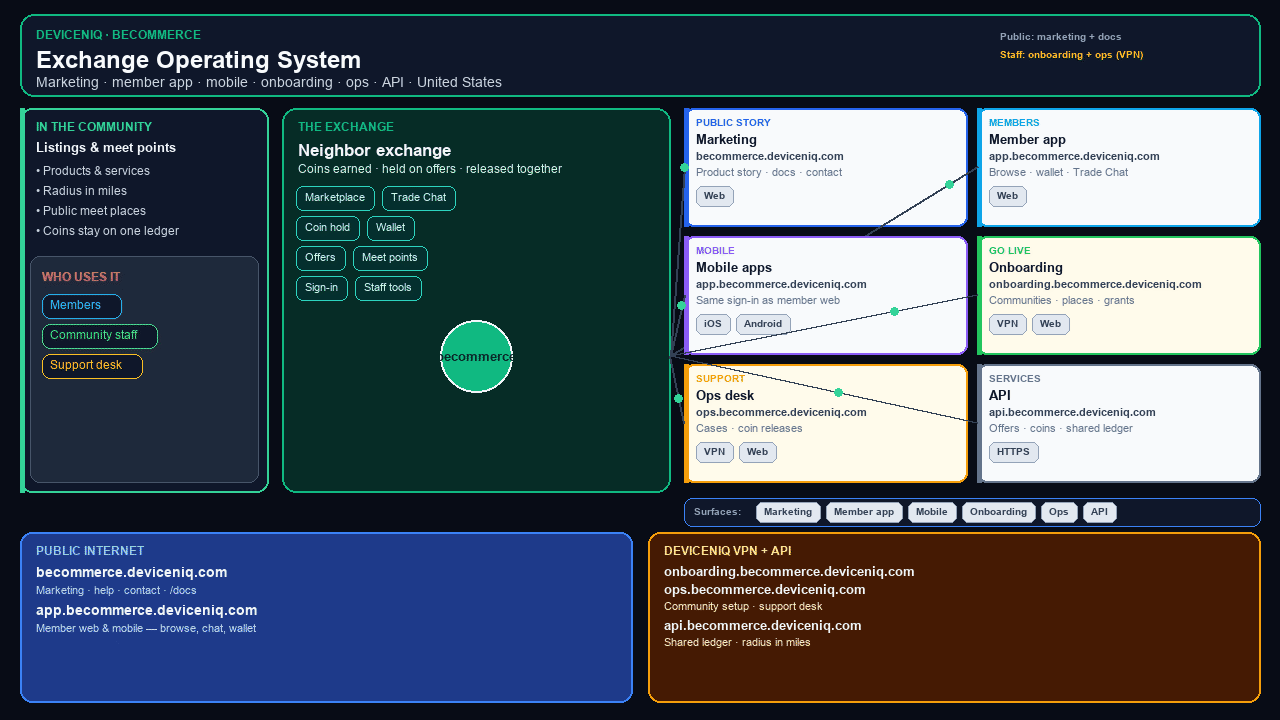Click app.becommerce.deviceniq.com in Public Internet panel
The image size is (1280, 720).
tap(146, 611)
